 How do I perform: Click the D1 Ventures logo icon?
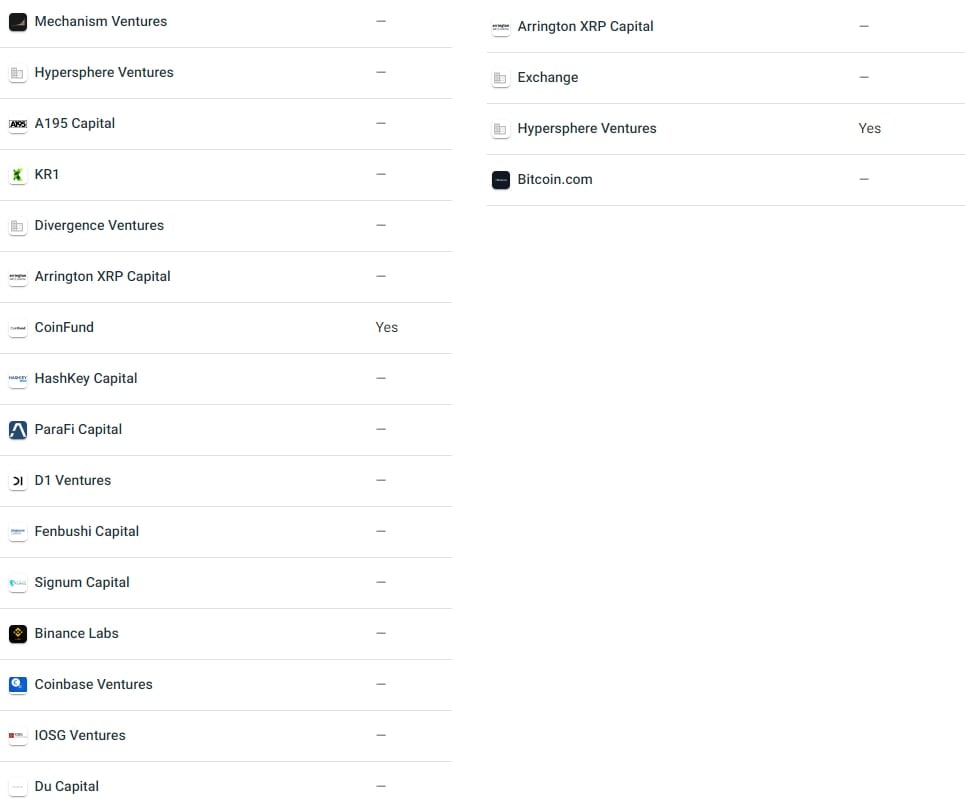[18, 481]
